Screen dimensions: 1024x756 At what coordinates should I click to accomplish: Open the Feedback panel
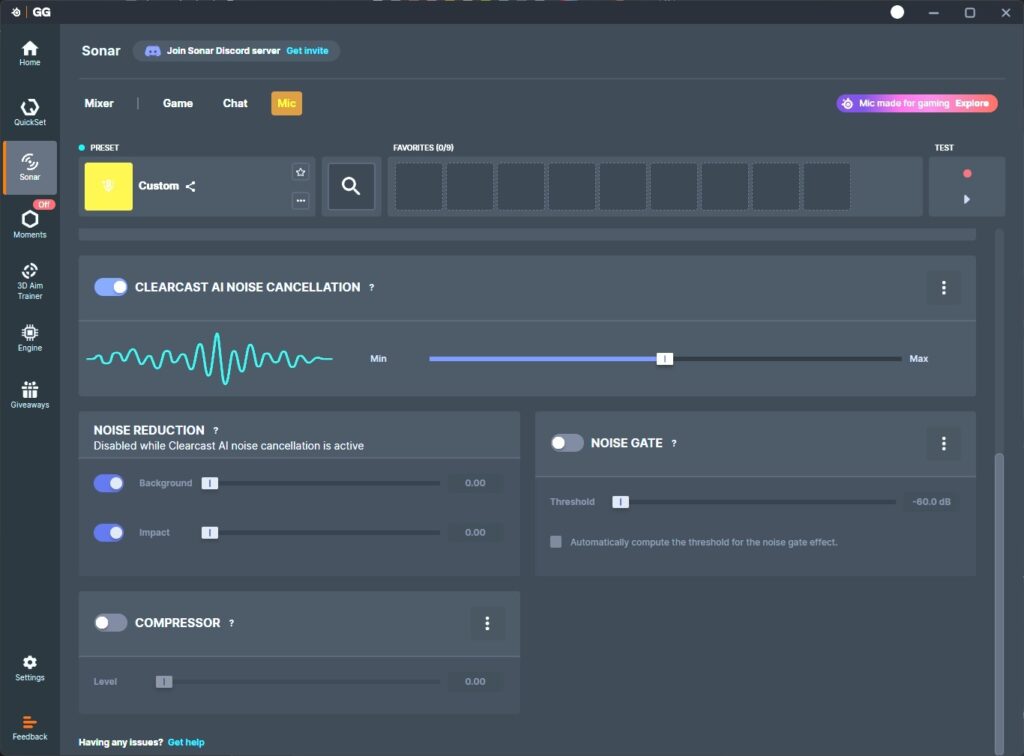(29, 728)
